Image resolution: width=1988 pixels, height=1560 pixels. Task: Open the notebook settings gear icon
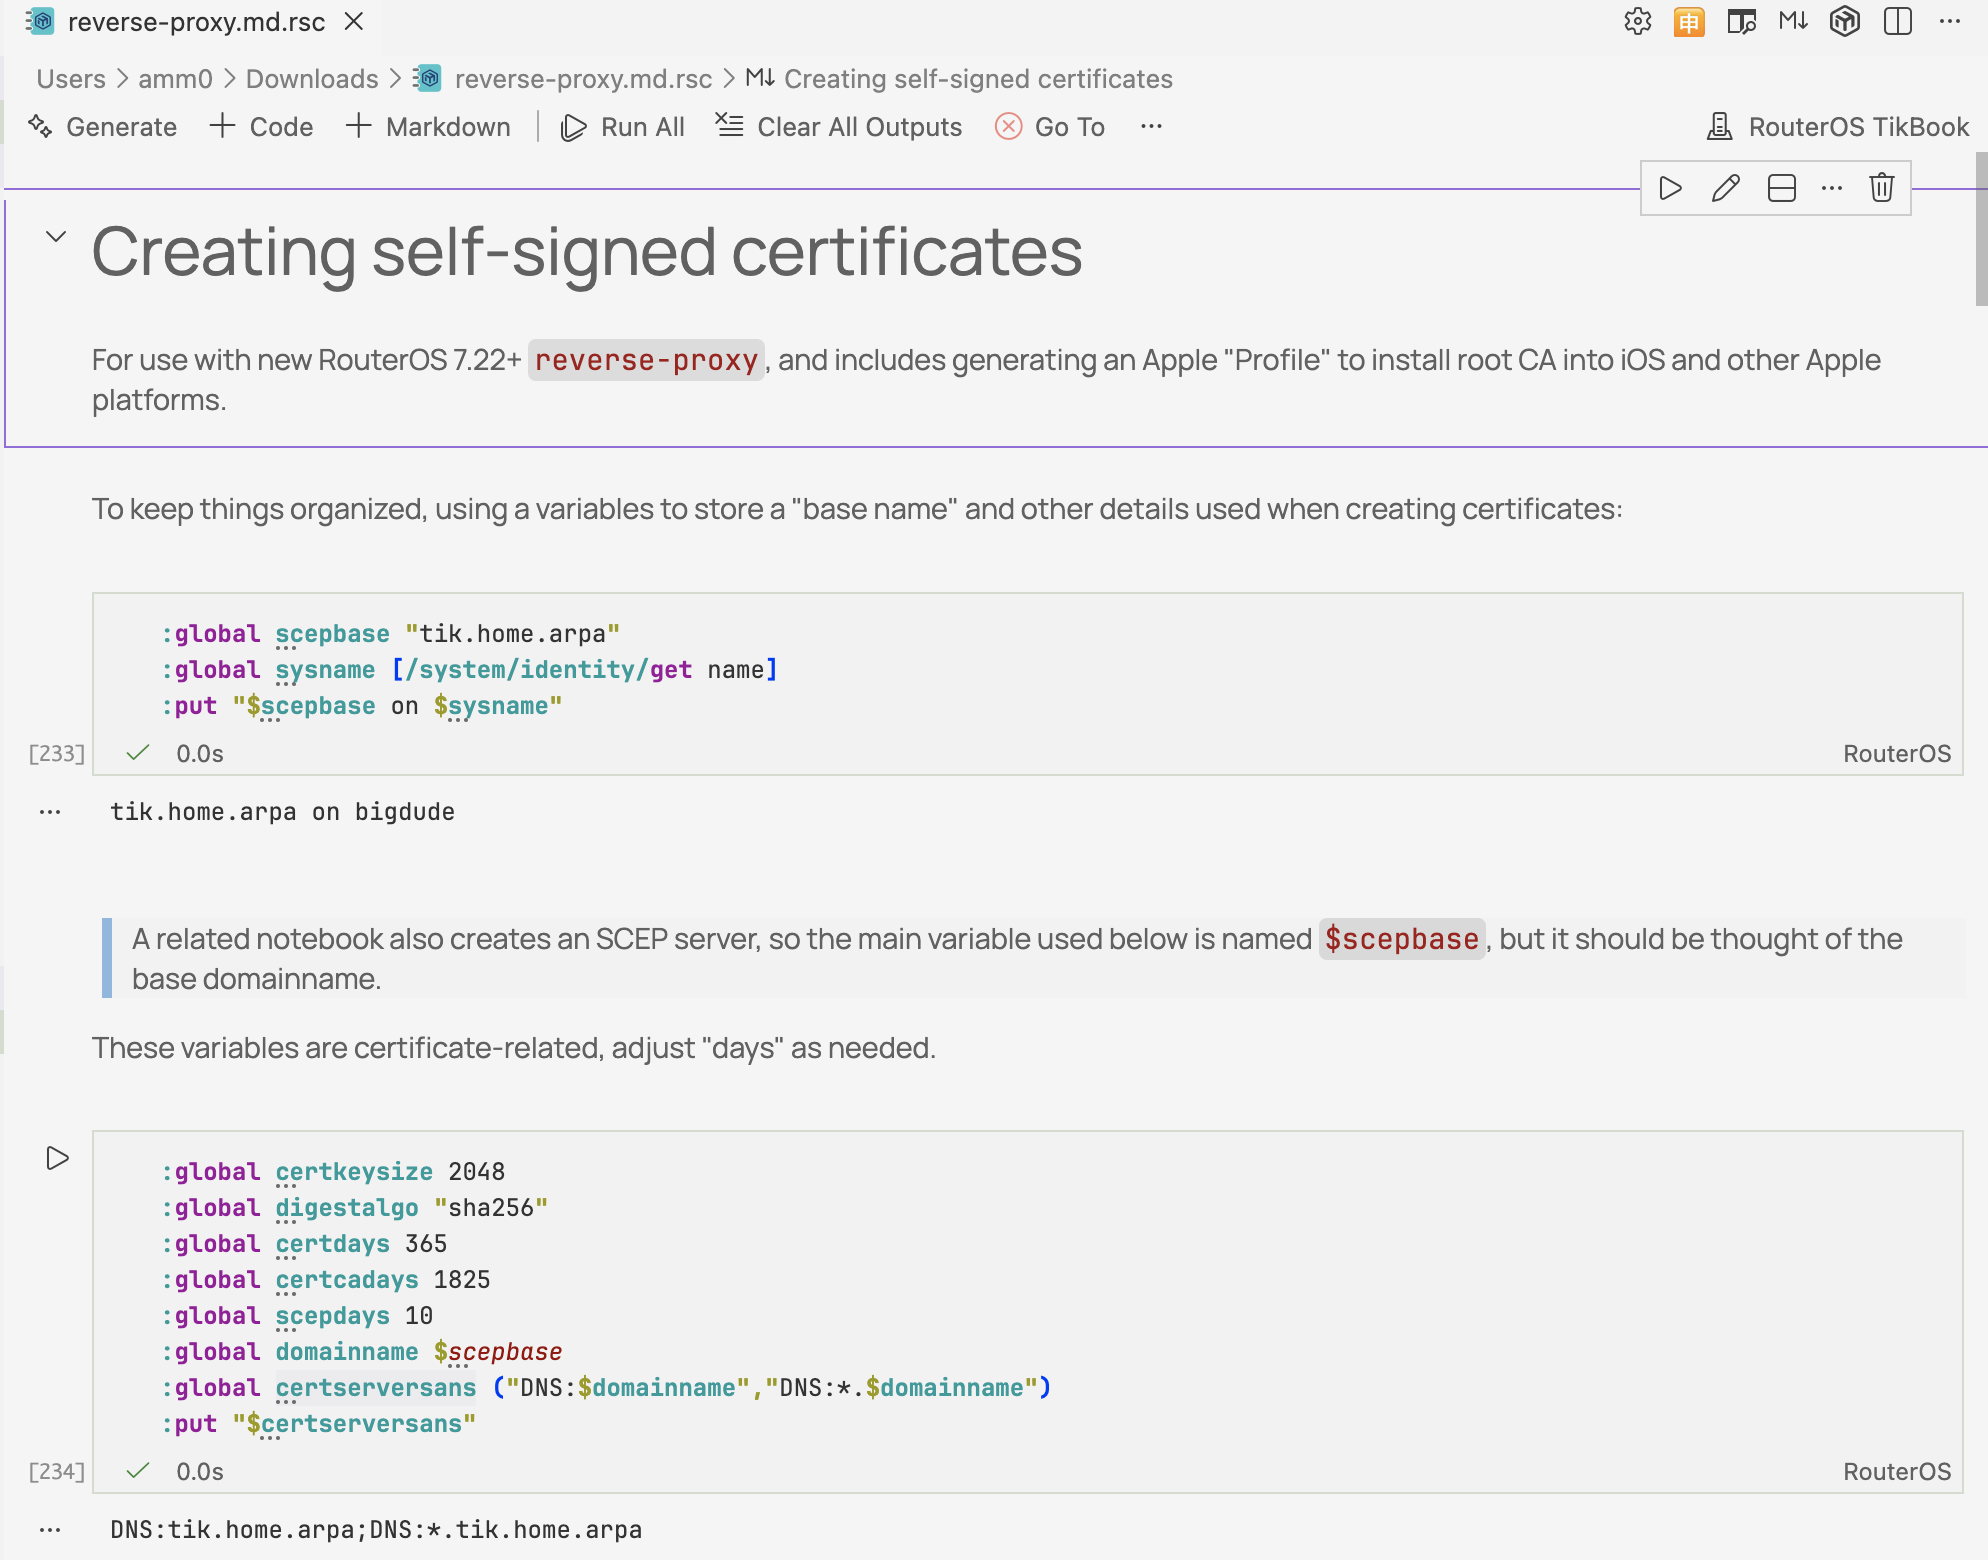1637,21
